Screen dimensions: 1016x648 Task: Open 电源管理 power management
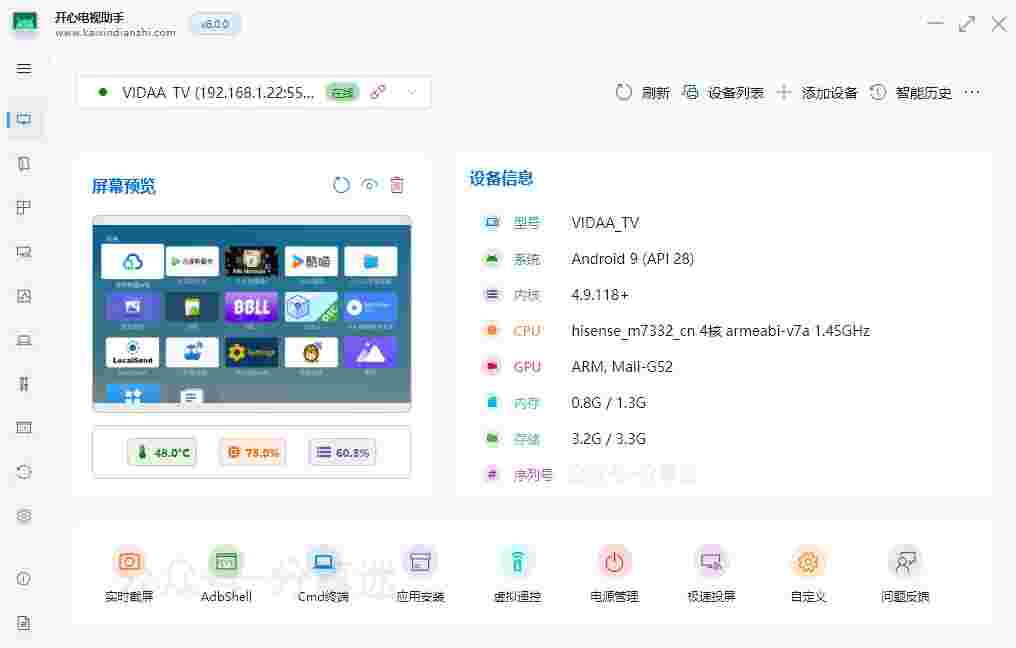point(614,563)
